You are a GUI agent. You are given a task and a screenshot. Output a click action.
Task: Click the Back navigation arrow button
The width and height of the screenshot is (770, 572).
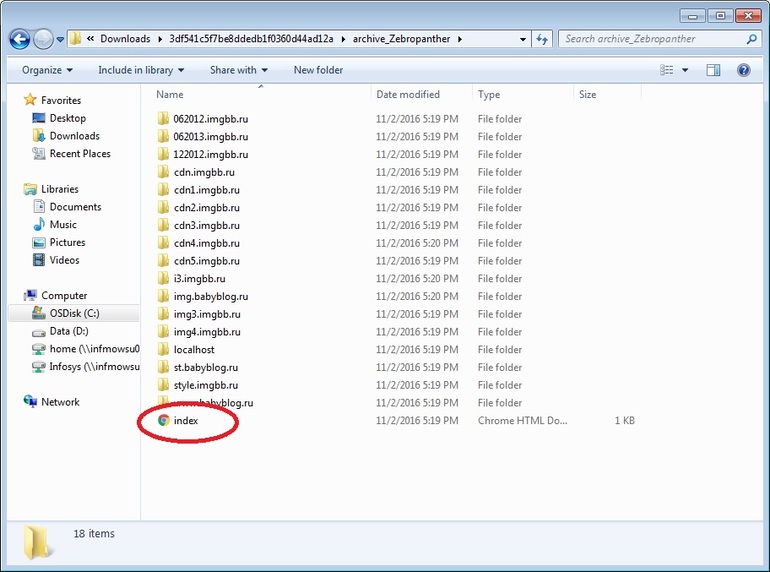tap(20, 39)
